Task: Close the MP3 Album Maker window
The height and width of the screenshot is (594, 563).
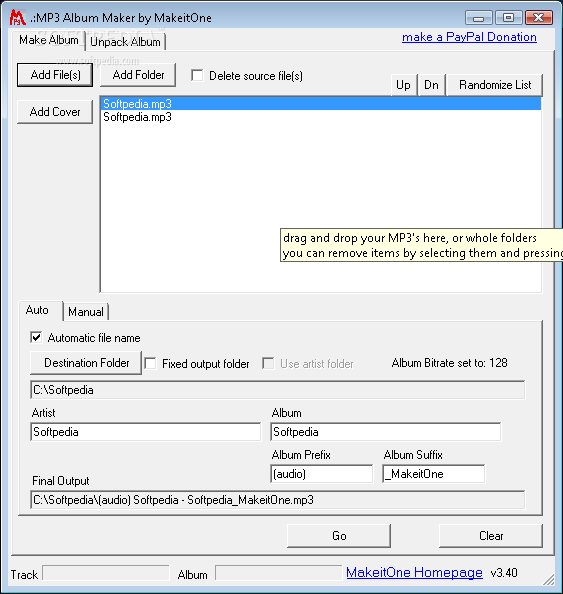Action: (538, 18)
